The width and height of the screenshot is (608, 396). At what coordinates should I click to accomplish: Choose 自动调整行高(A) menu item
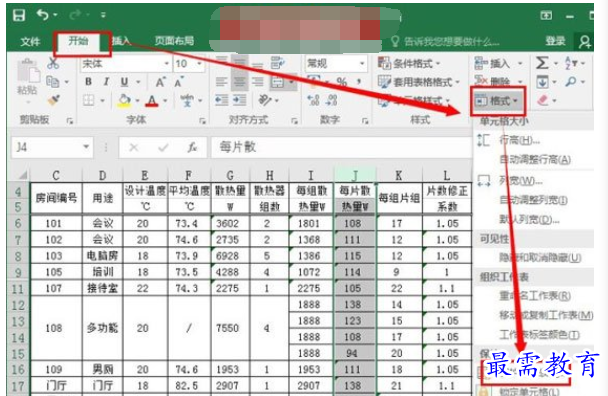[x=535, y=159]
